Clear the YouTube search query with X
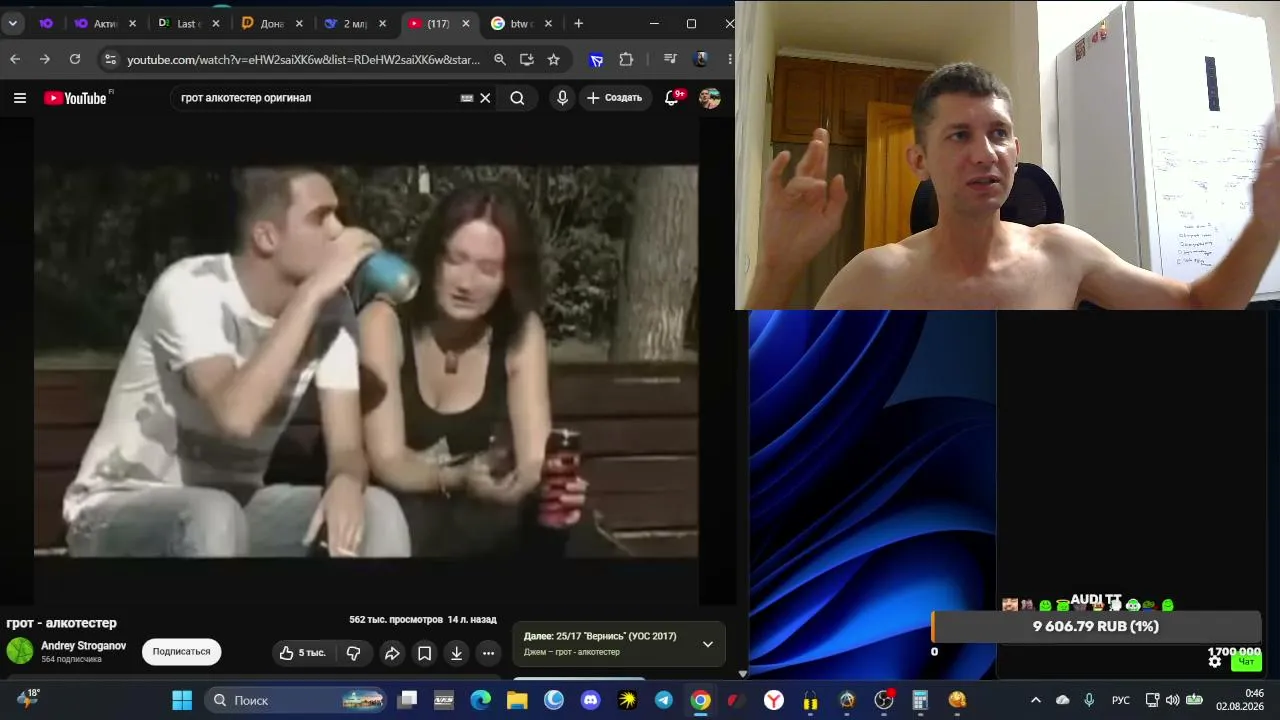1280x720 pixels. click(485, 98)
